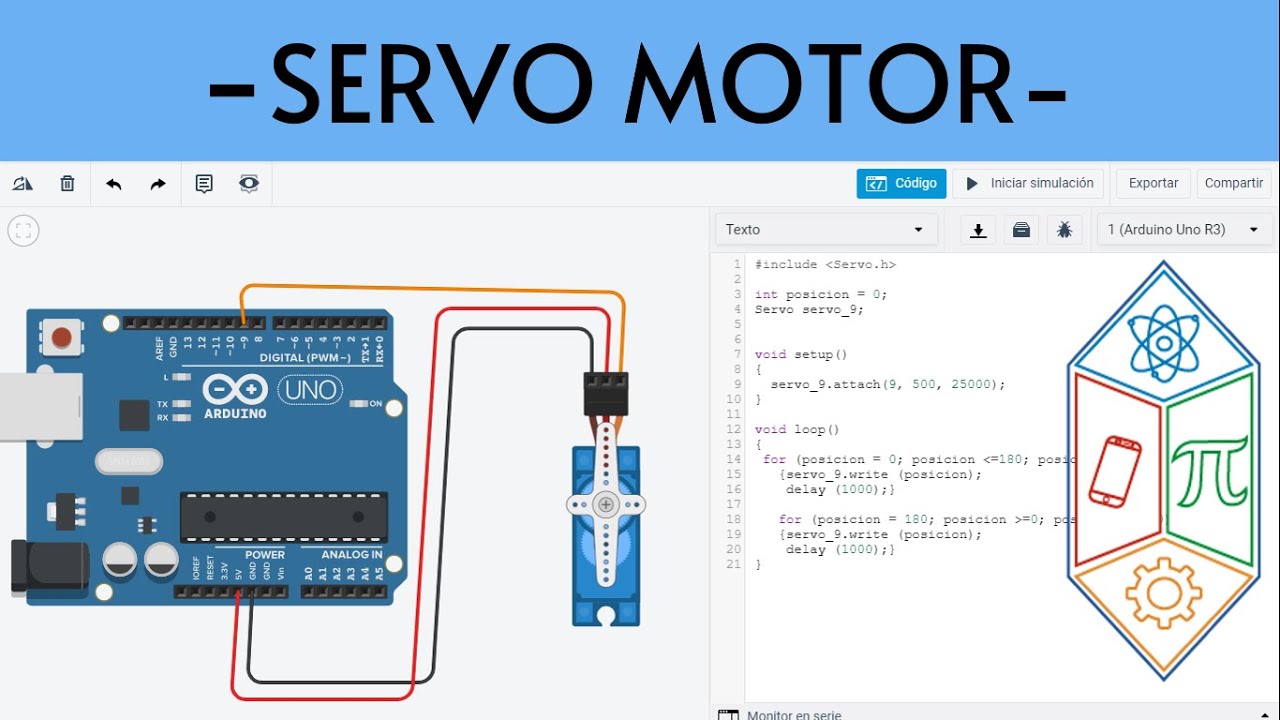Click the Compartir button
Screen dimensions: 1280x720
coord(1233,184)
